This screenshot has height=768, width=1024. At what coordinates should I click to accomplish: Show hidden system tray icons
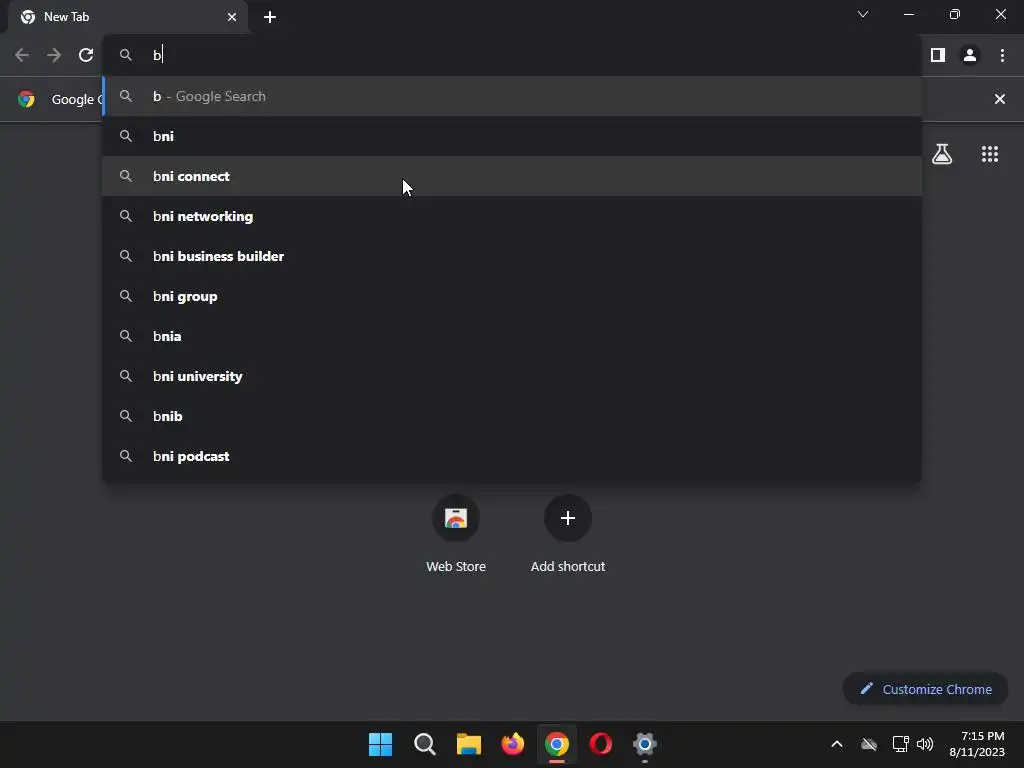tap(837, 744)
